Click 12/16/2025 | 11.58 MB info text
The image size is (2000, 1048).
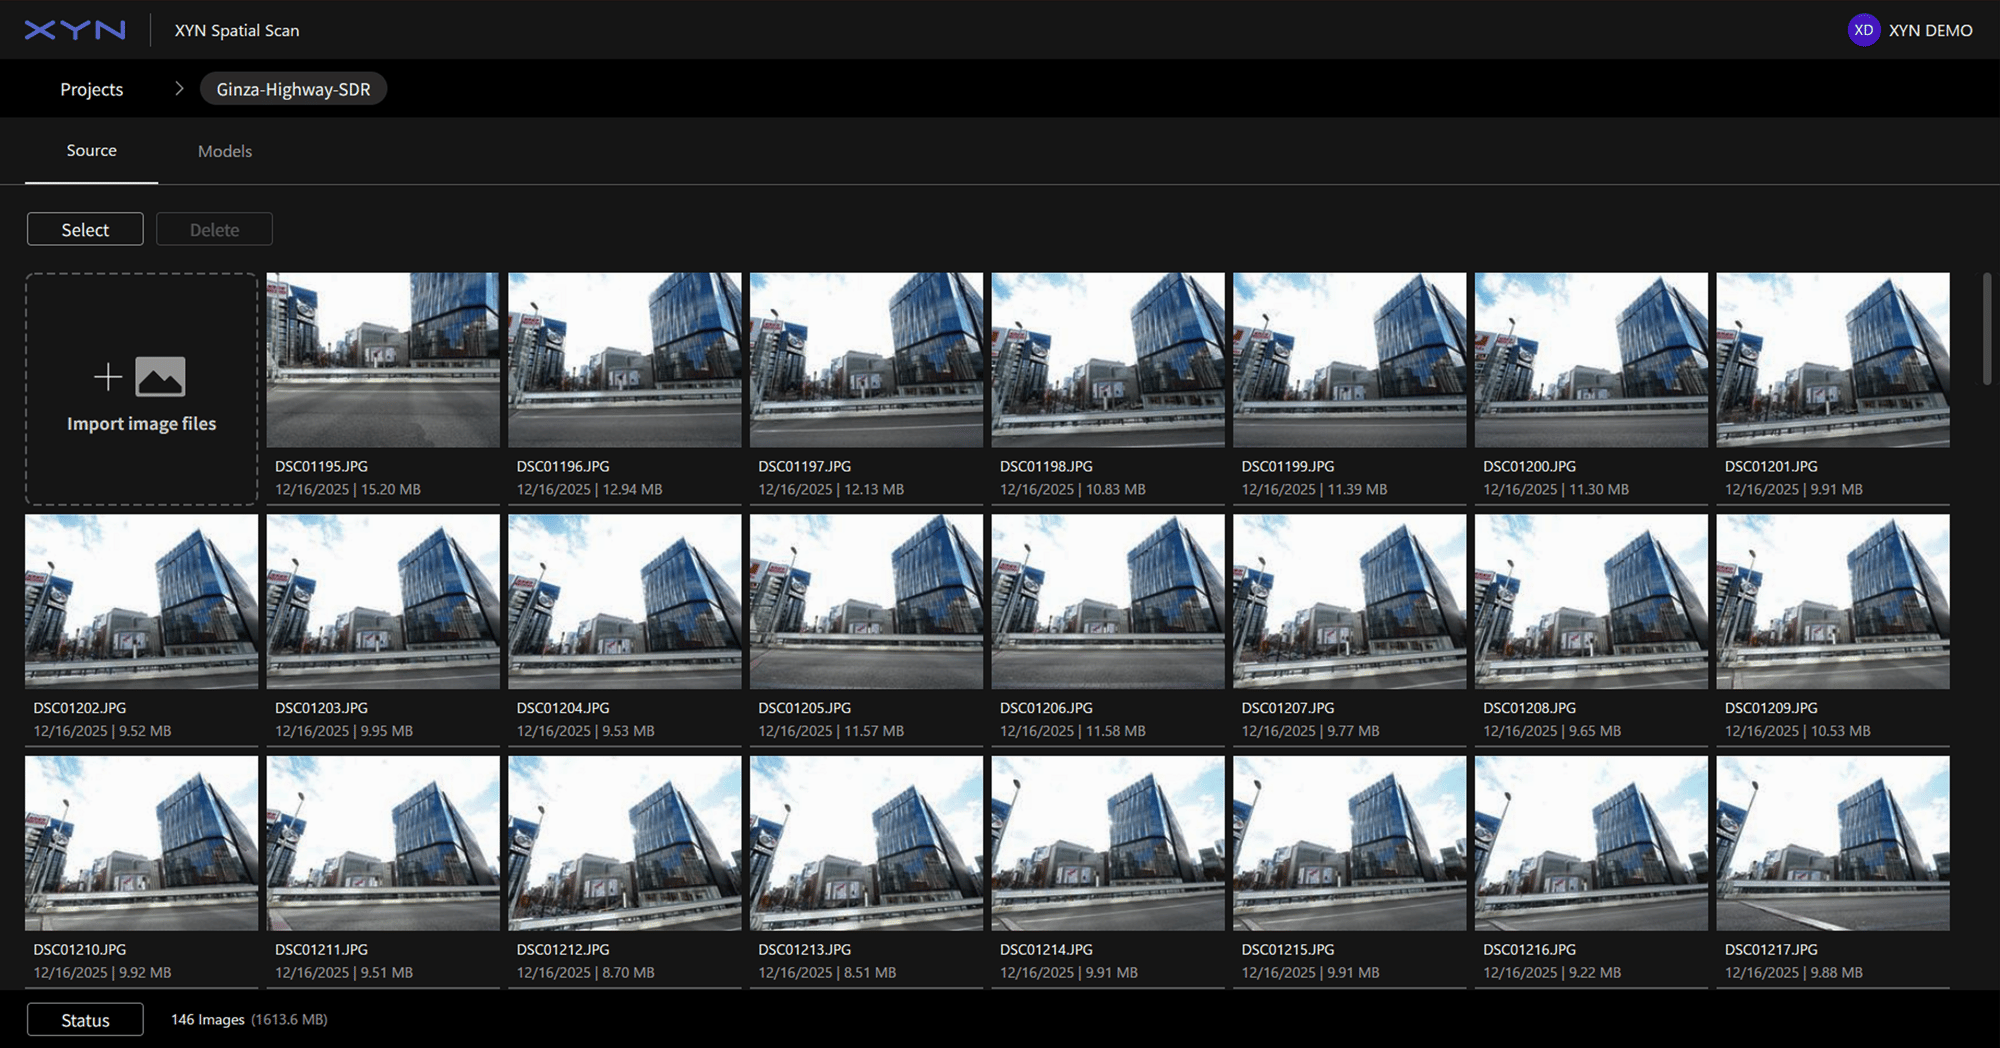pos(1073,731)
